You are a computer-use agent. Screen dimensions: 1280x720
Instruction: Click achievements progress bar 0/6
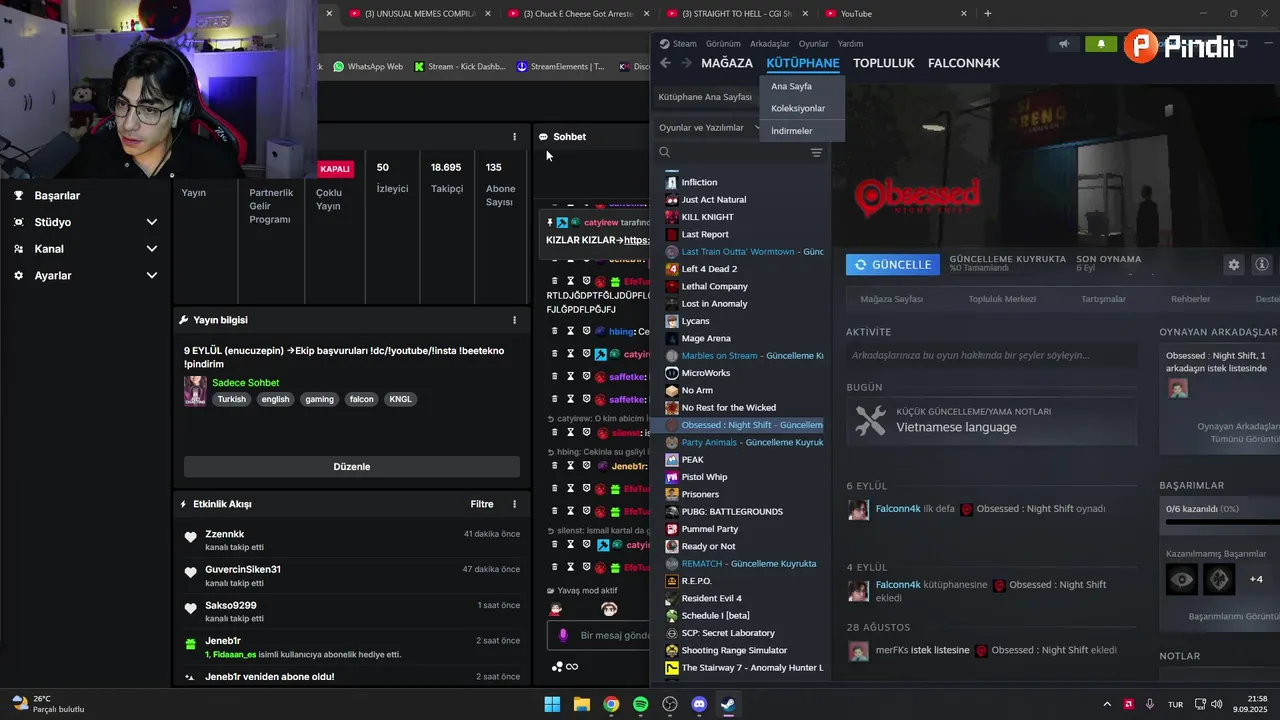[1222, 522]
